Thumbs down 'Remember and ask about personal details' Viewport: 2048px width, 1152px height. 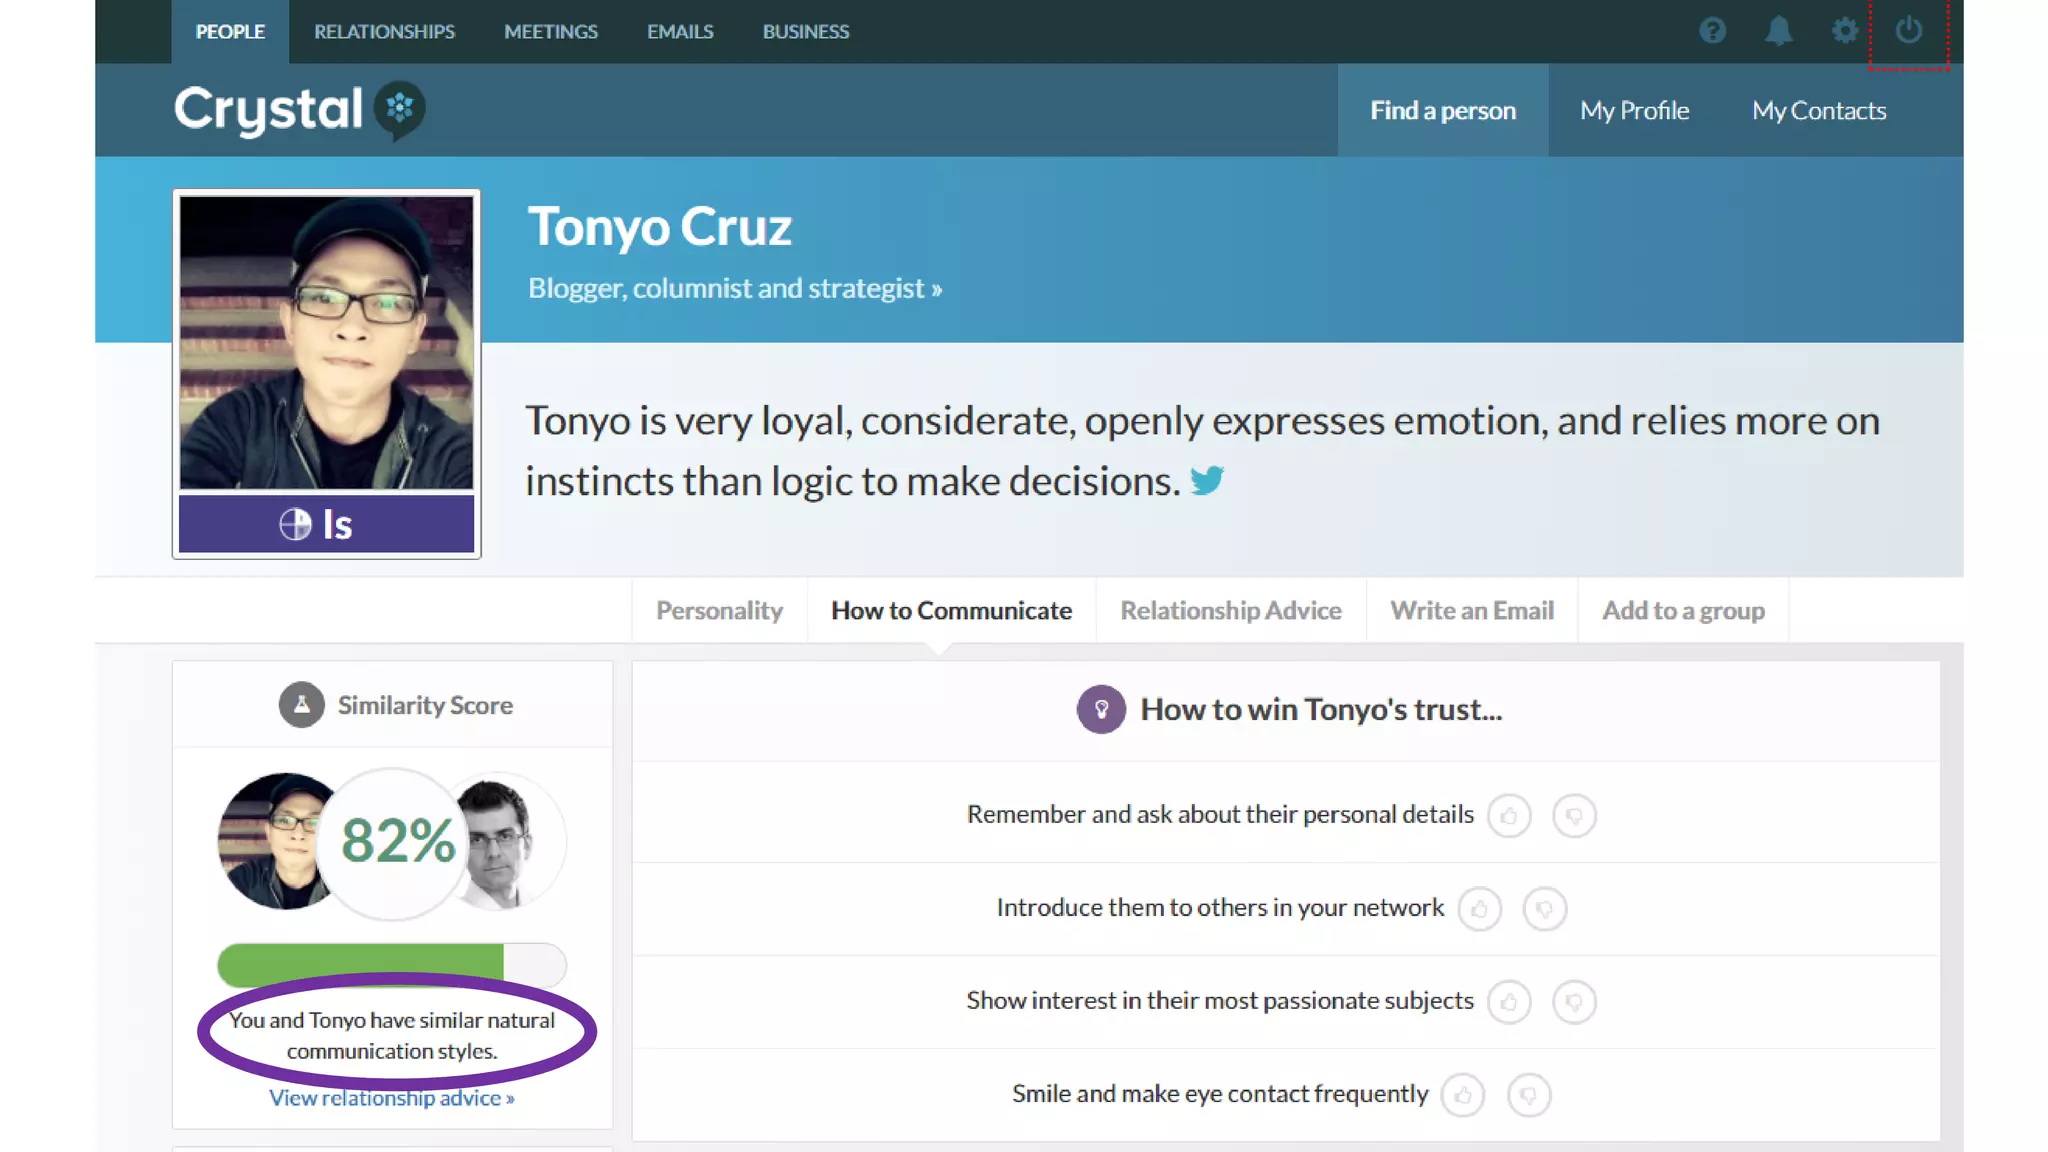tap(1574, 816)
